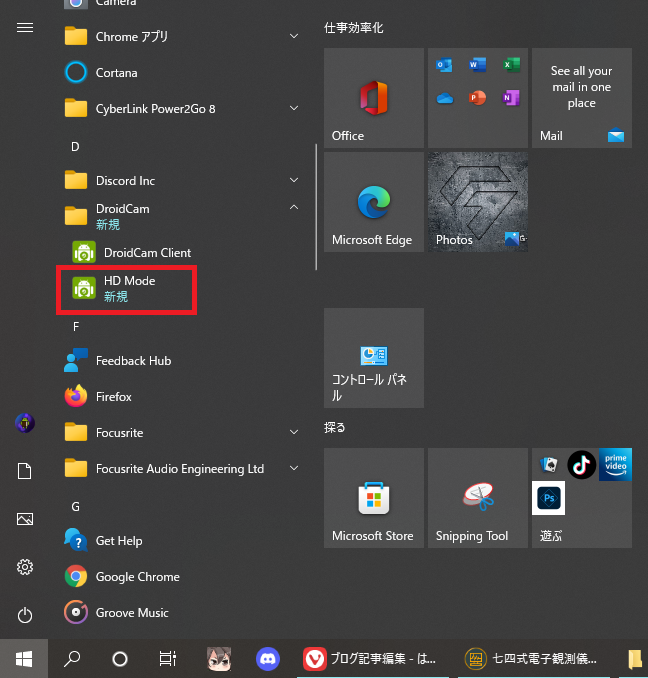This screenshot has width=648, height=678.
Task: Jump via letter D header
Action: (75, 147)
